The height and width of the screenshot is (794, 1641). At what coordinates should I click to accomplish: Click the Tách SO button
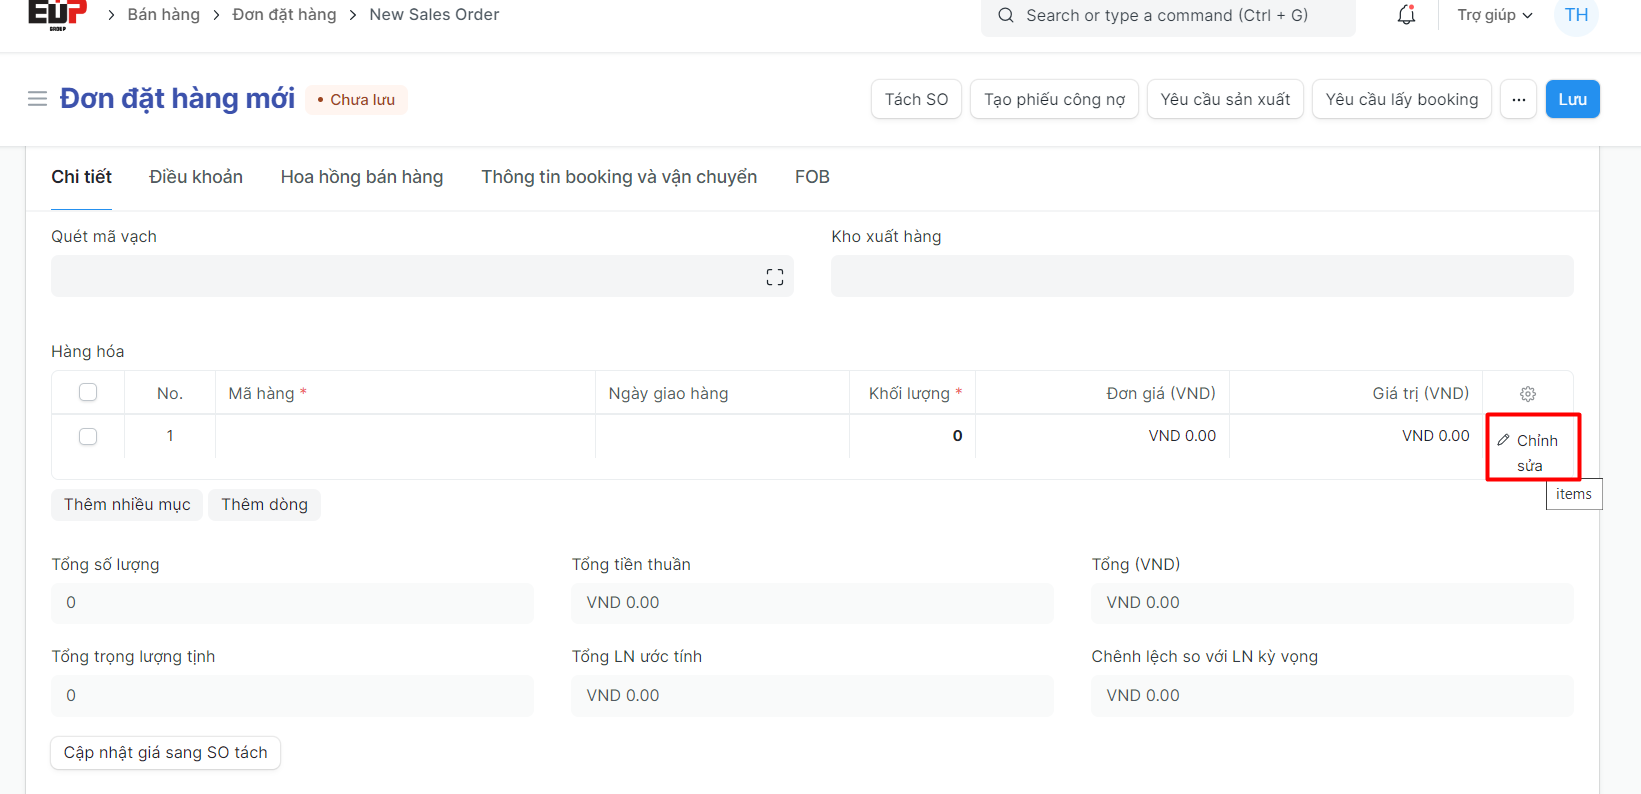(915, 99)
